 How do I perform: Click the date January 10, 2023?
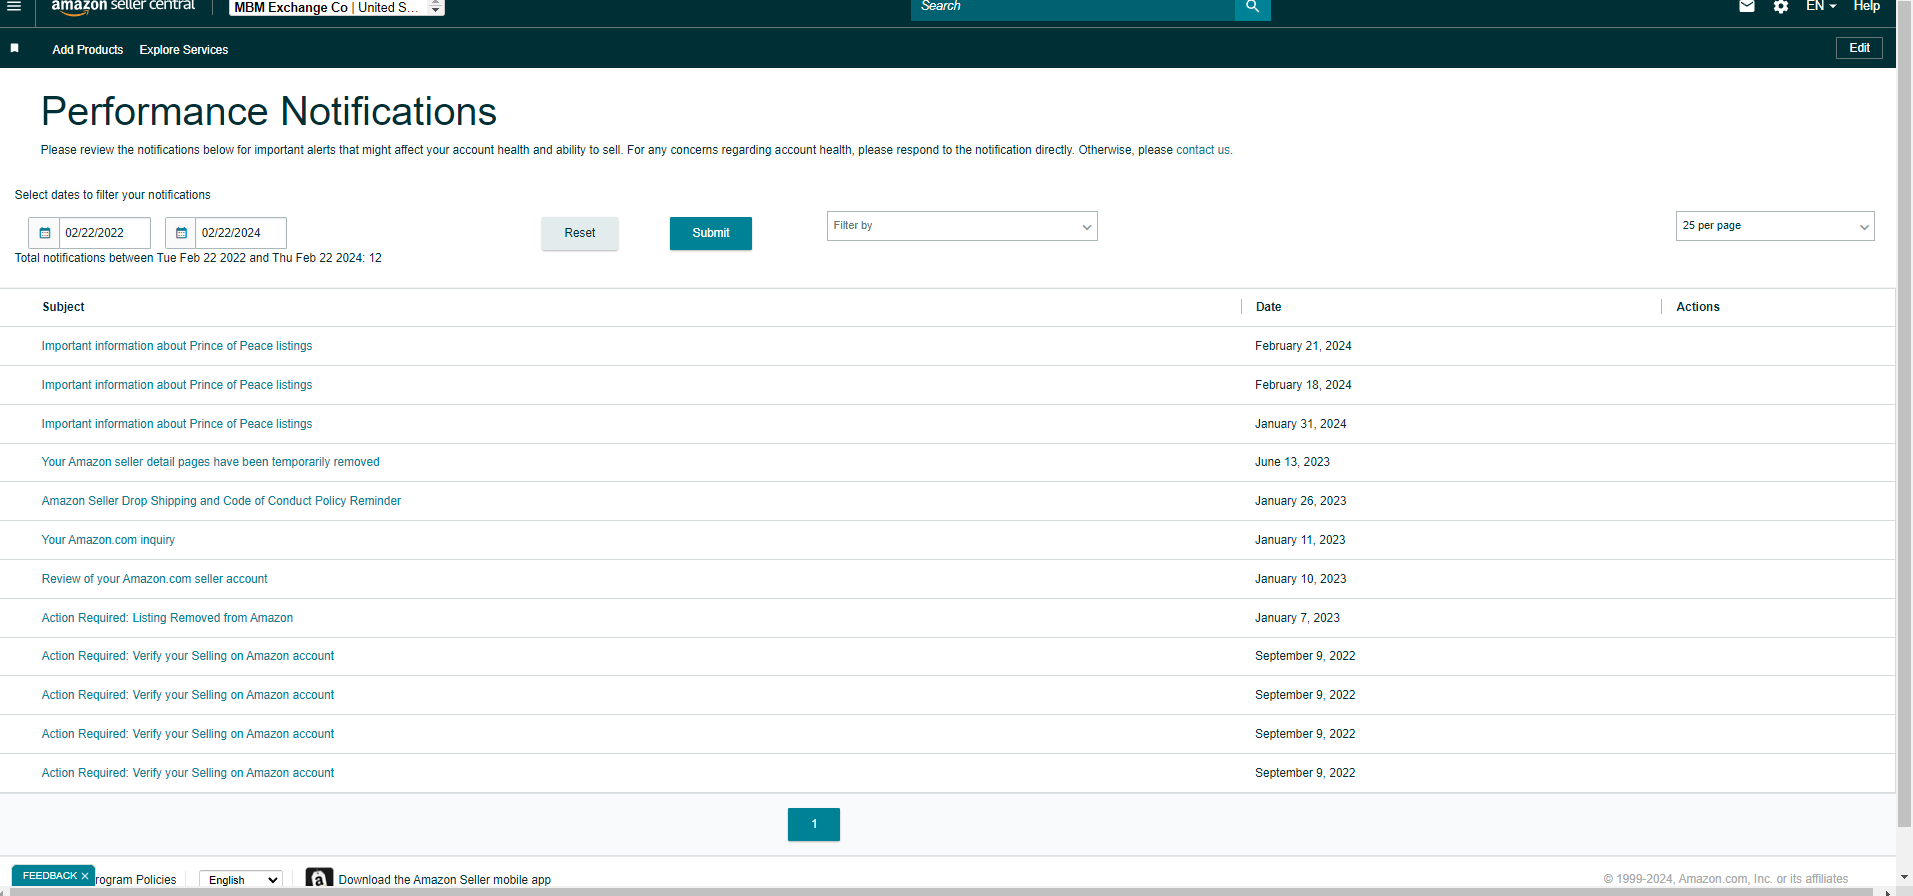(x=1301, y=579)
